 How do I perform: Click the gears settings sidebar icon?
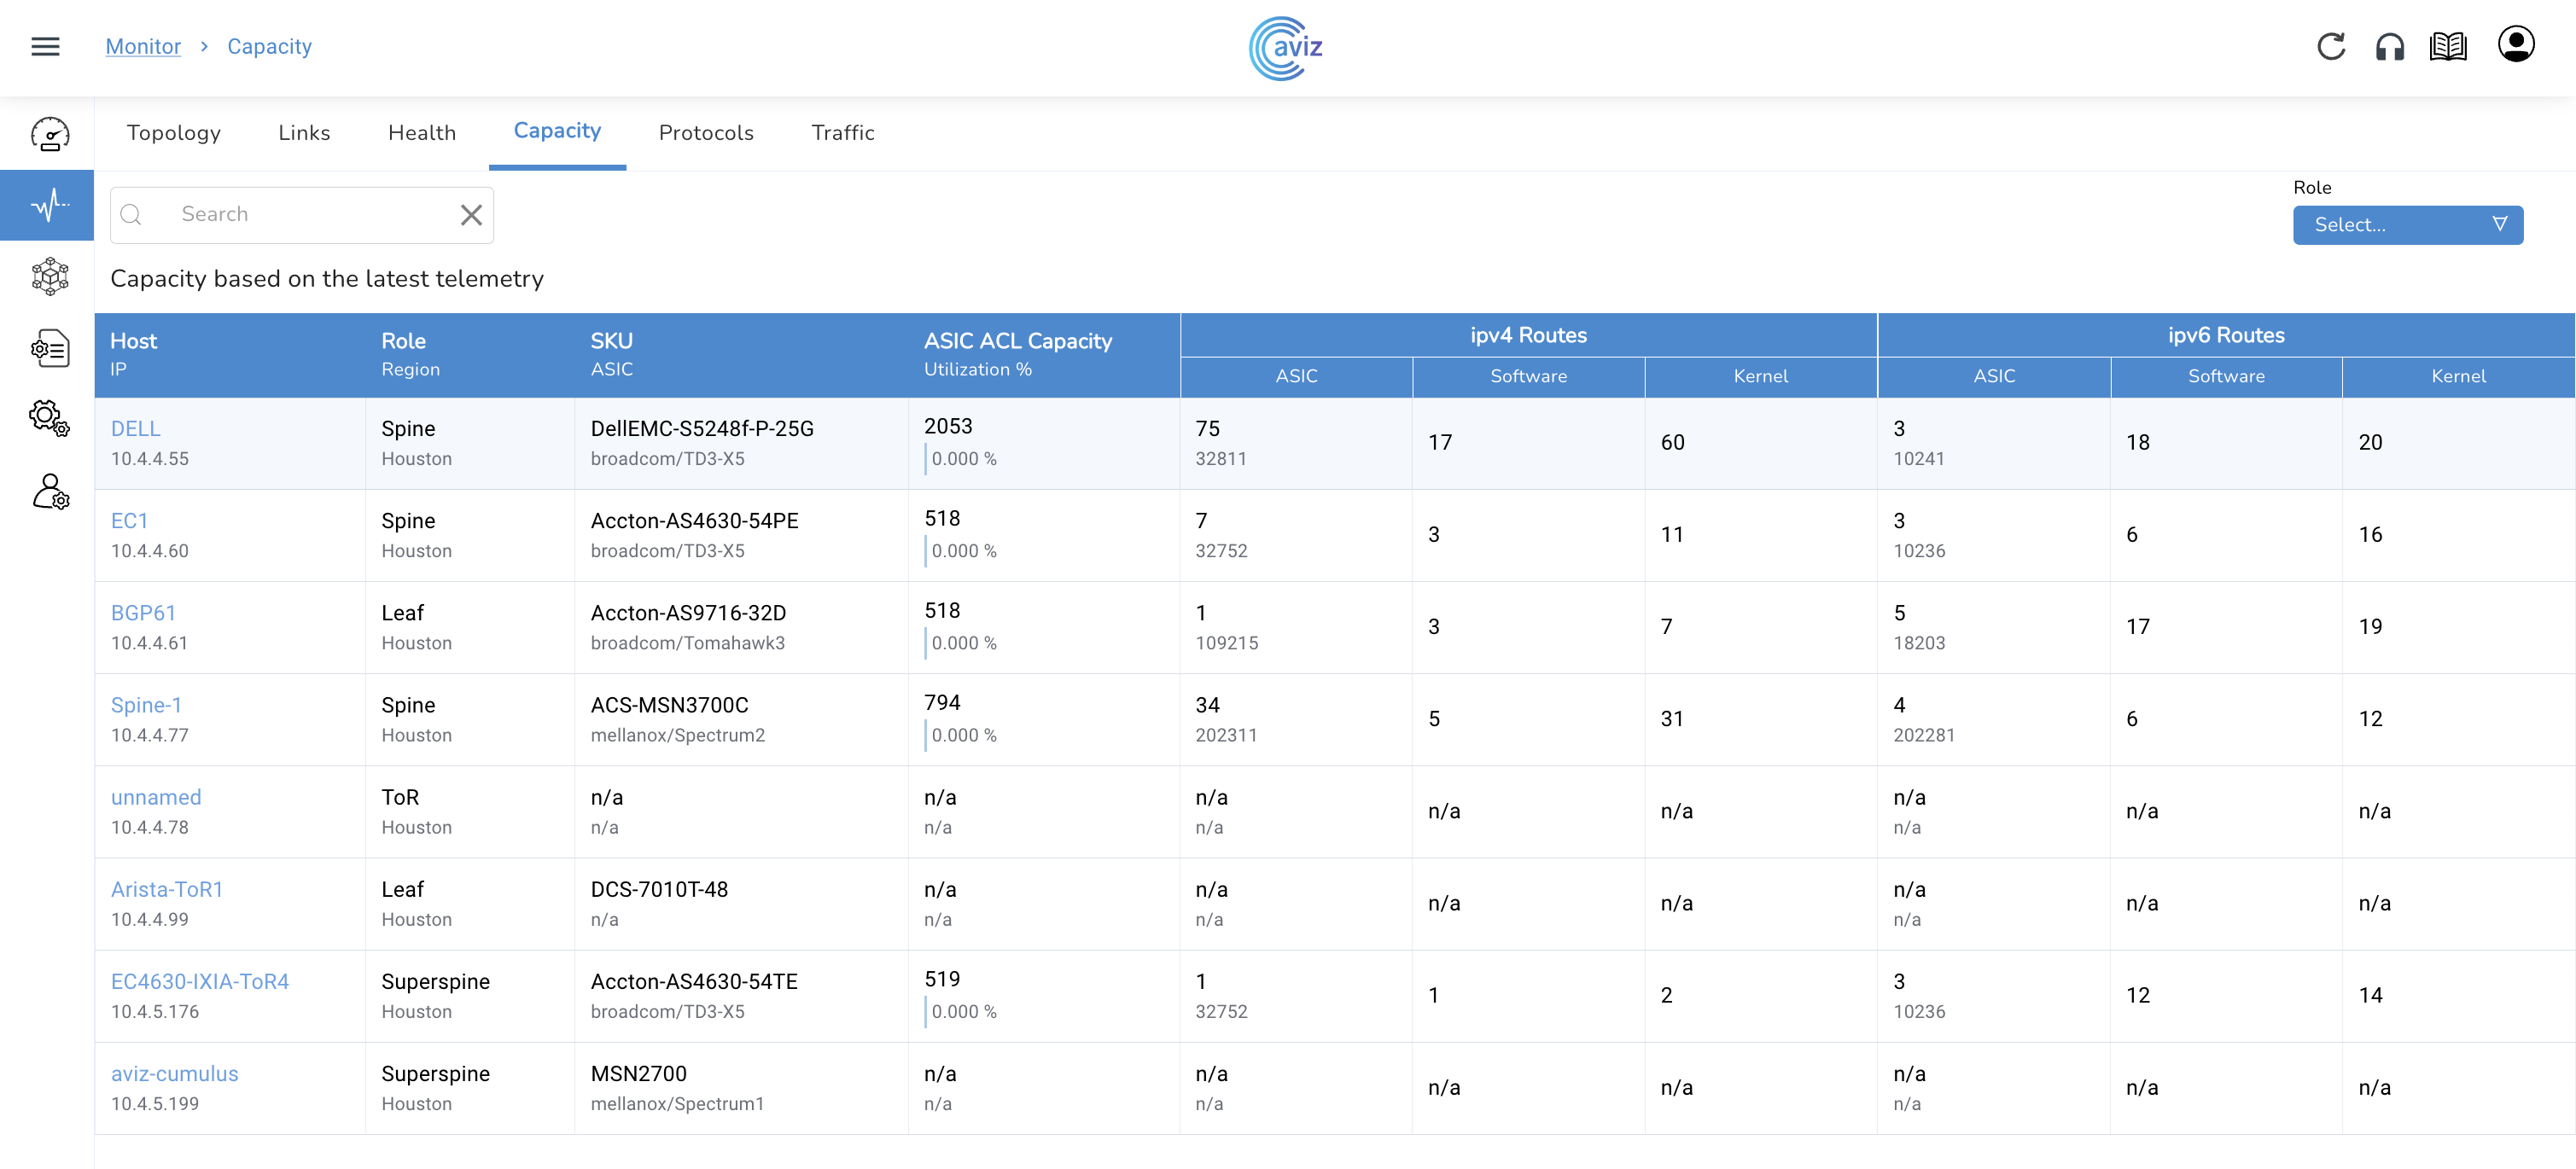(x=49, y=417)
